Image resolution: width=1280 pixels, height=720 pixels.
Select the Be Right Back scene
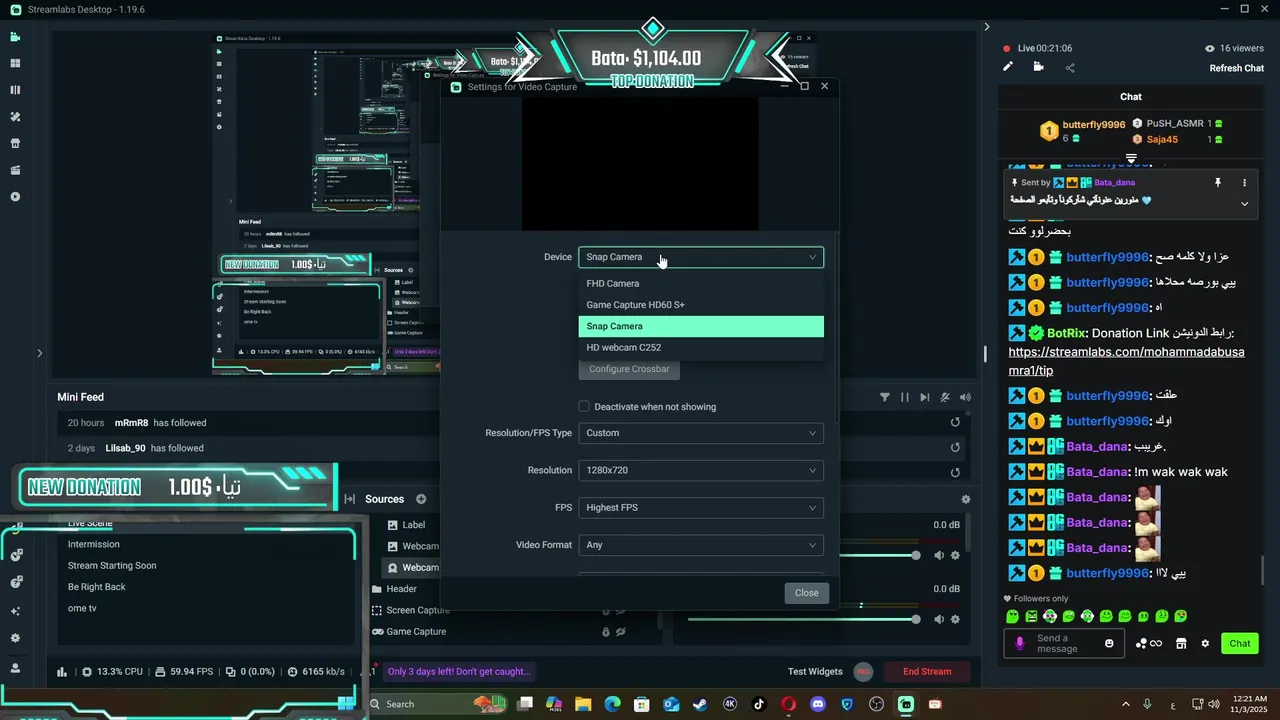pos(97,587)
